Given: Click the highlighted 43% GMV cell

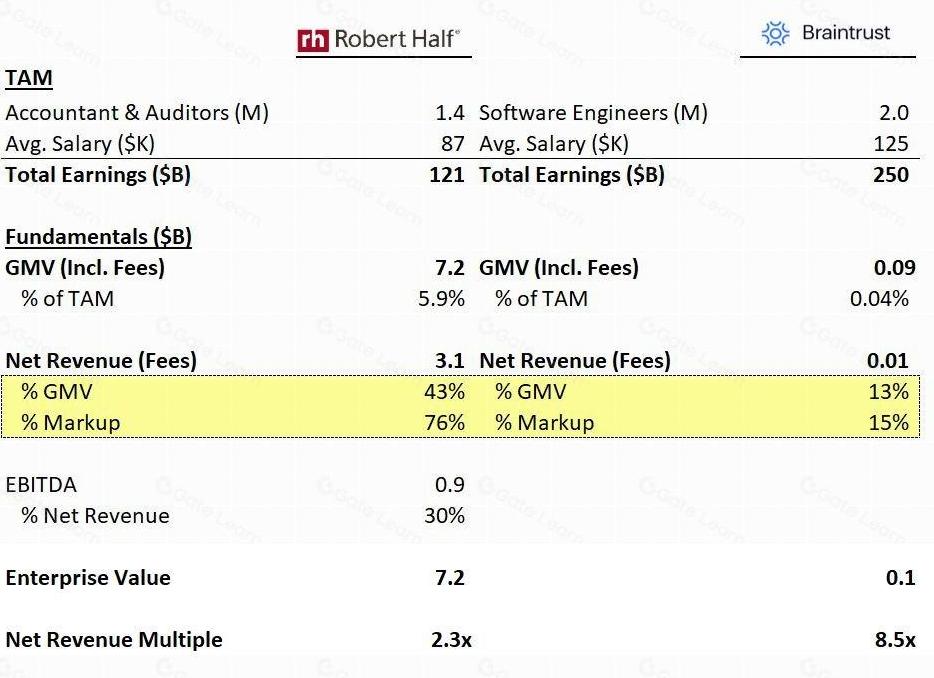Looking at the screenshot, I should (444, 392).
